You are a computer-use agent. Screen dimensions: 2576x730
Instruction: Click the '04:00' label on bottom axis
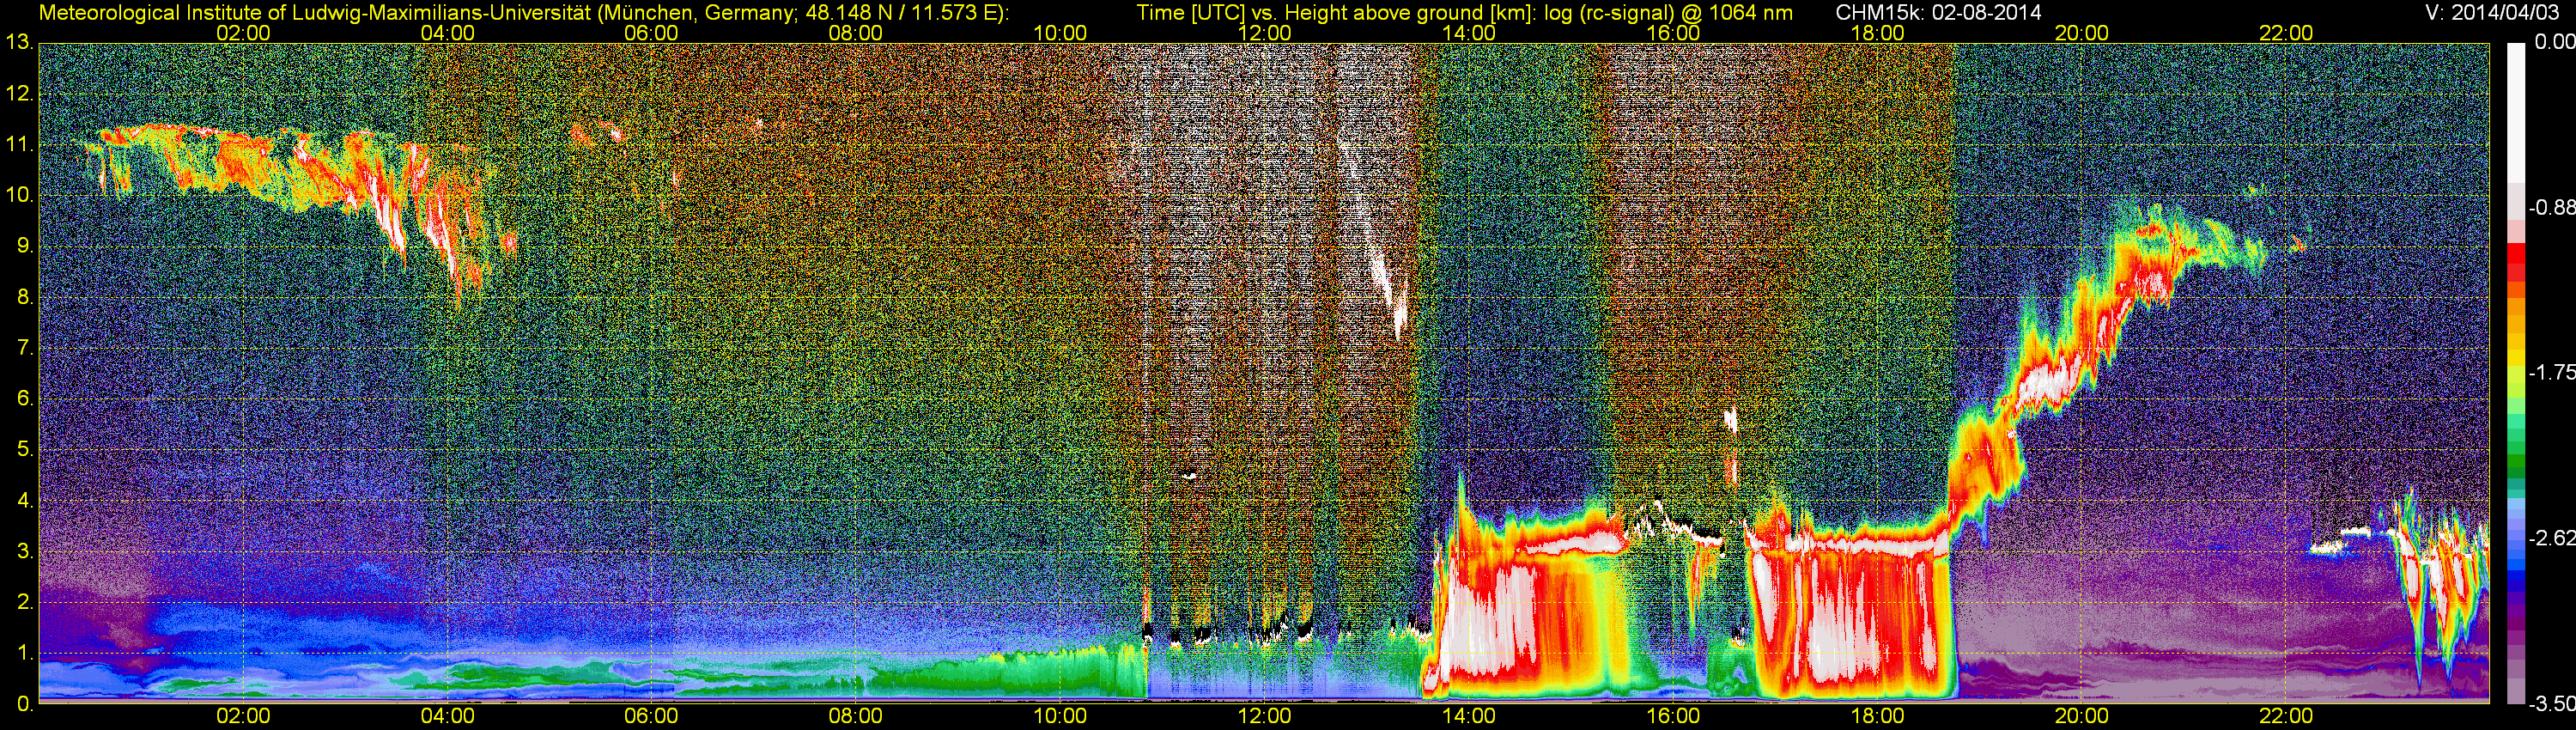click(447, 716)
